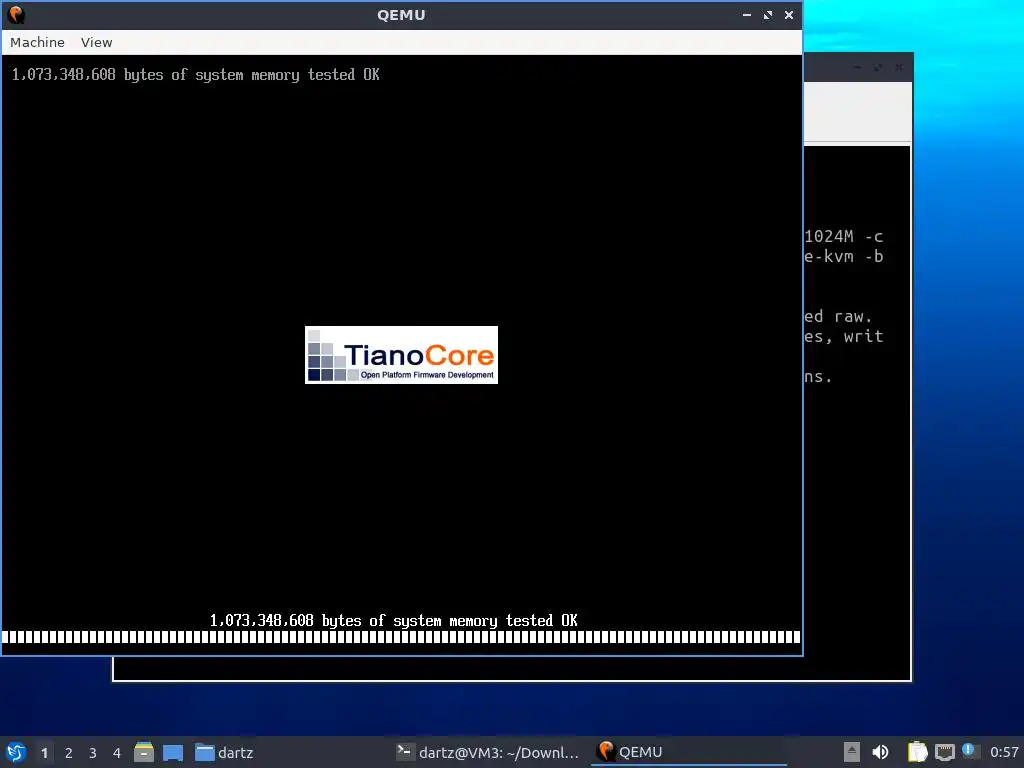Maximize the QEMU window
This screenshot has height=768, width=1024.
[x=768, y=15]
